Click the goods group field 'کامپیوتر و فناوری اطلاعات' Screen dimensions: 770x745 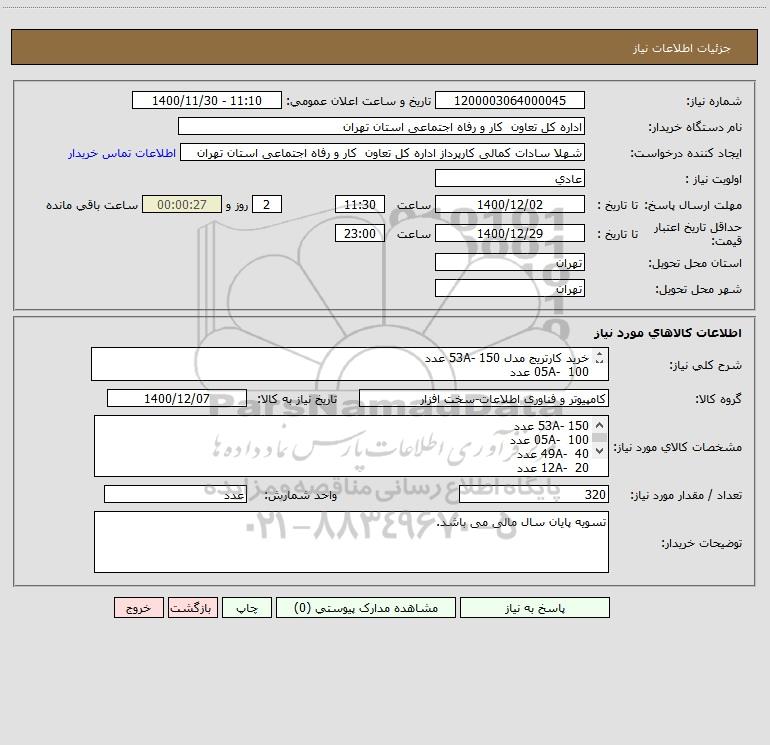point(484,398)
